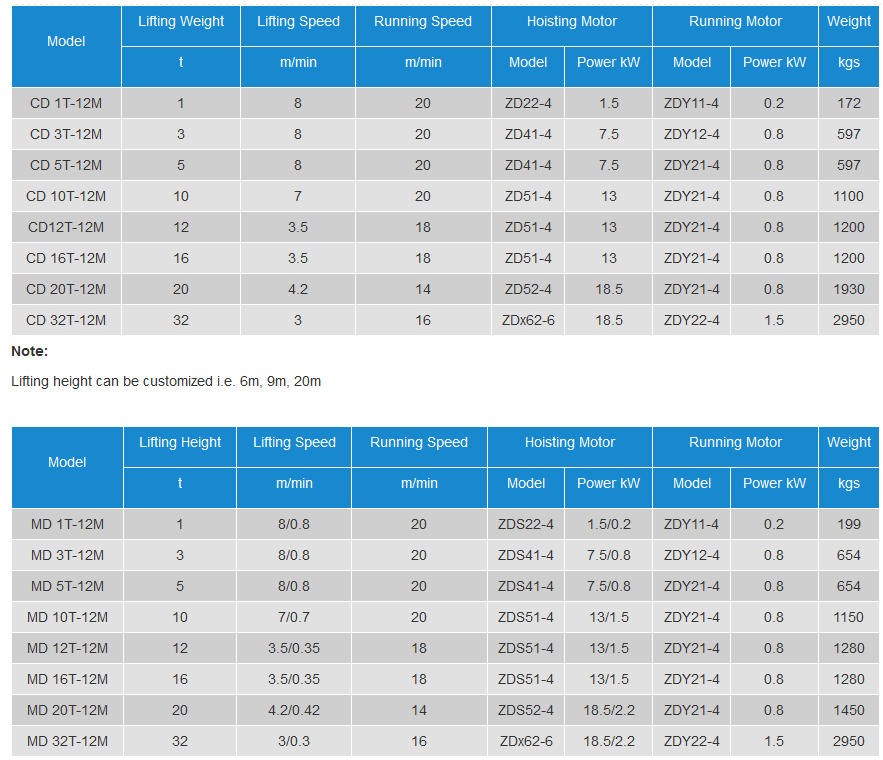The image size is (883, 760).
Task: Click the Lifting Weight column header
Action: 181,21
